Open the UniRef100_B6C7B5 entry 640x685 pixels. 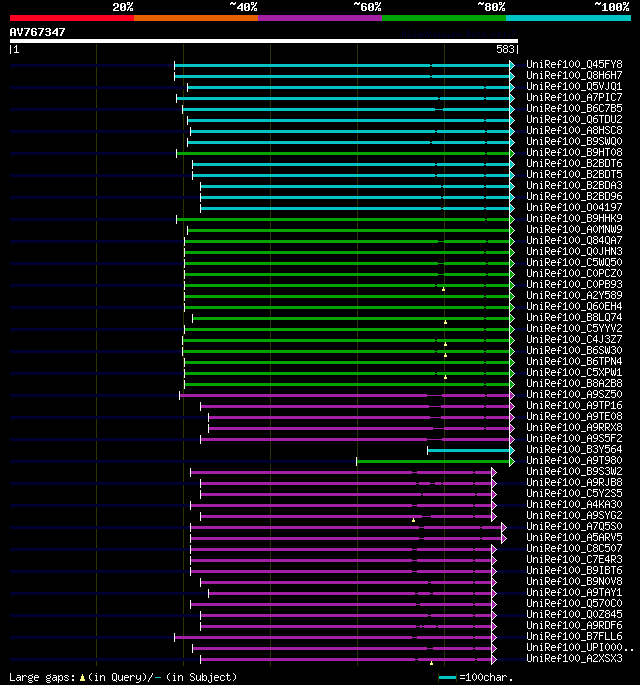(574, 108)
